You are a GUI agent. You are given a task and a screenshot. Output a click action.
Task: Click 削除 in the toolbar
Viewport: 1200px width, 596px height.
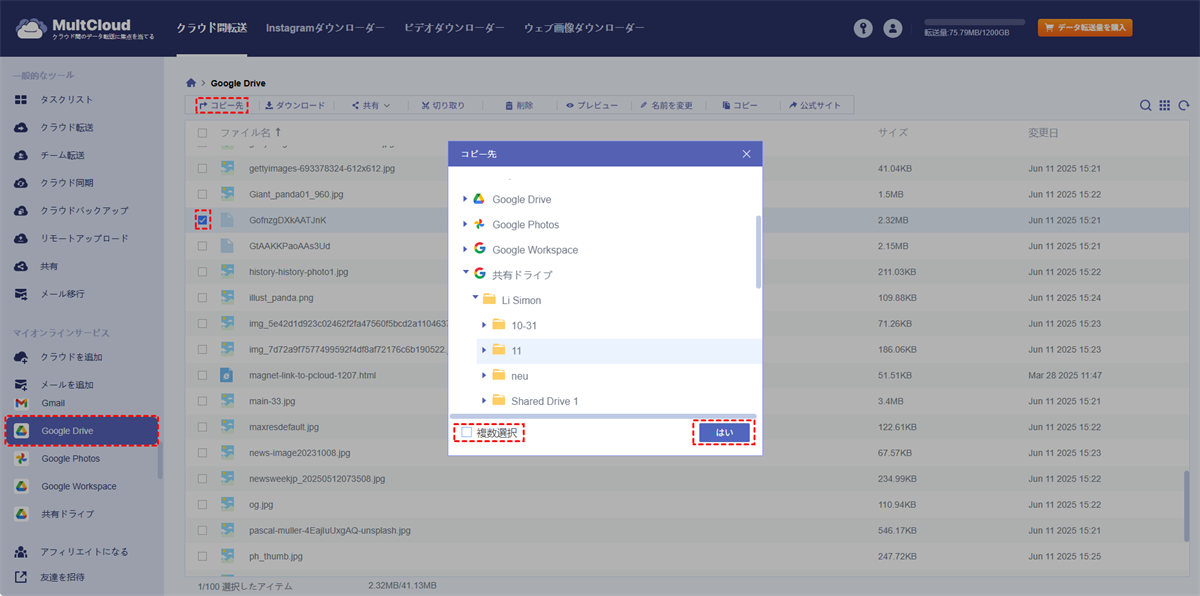point(519,105)
